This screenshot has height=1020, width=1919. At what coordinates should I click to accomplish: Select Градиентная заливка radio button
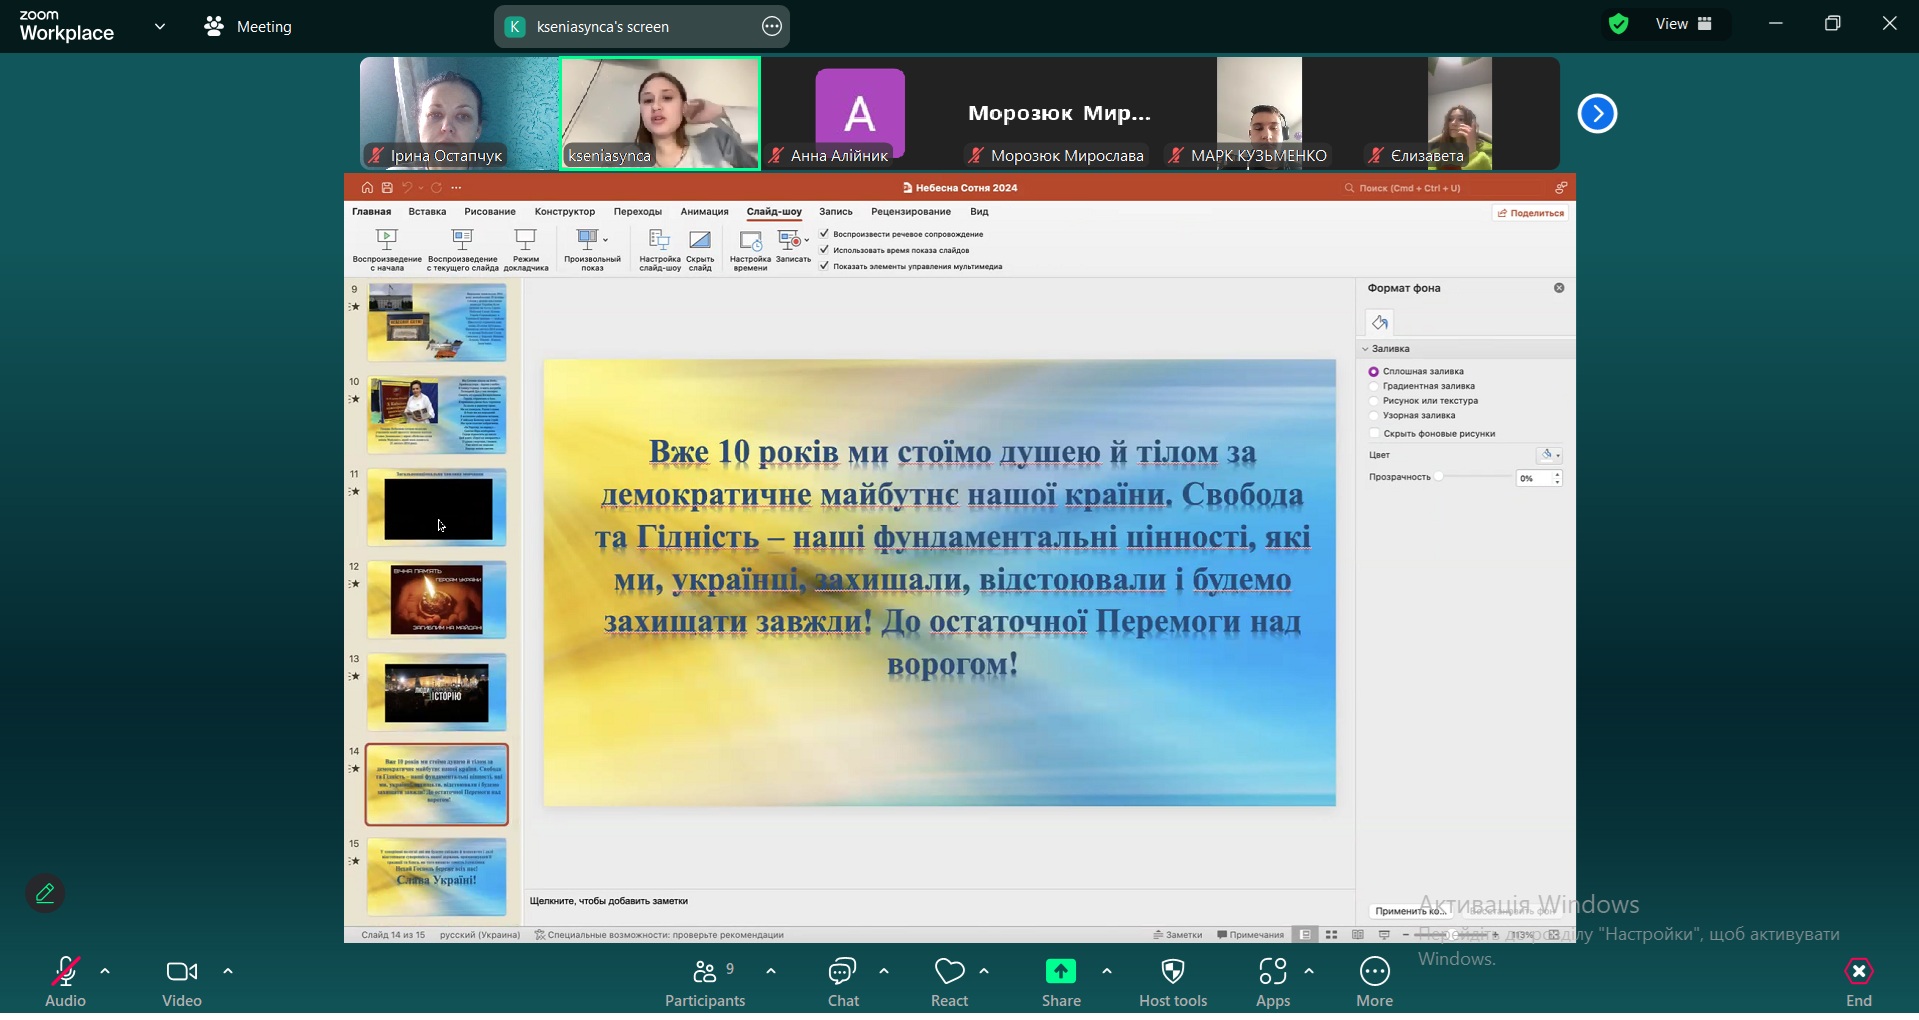click(x=1374, y=389)
